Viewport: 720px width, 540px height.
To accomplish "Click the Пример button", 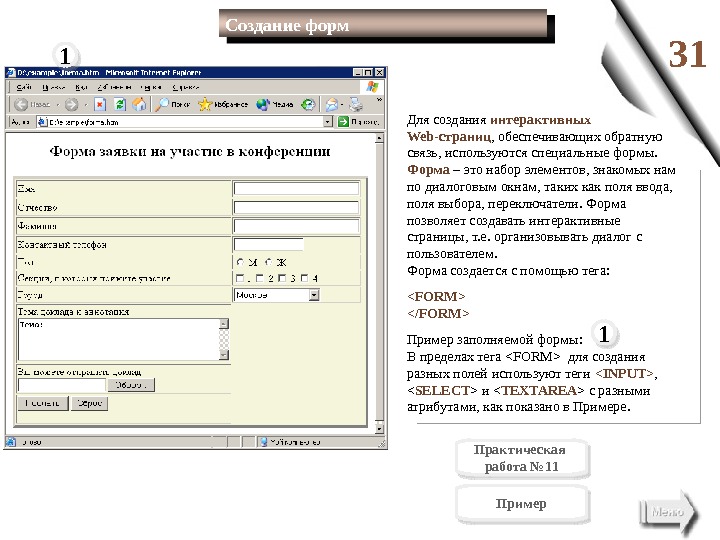I will [x=522, y=504].
